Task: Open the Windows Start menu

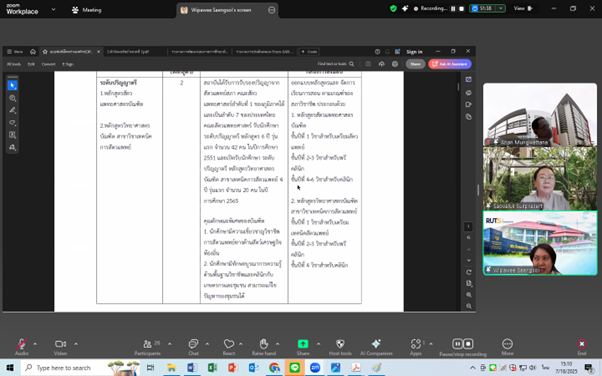Action: (x=10, y=368)
